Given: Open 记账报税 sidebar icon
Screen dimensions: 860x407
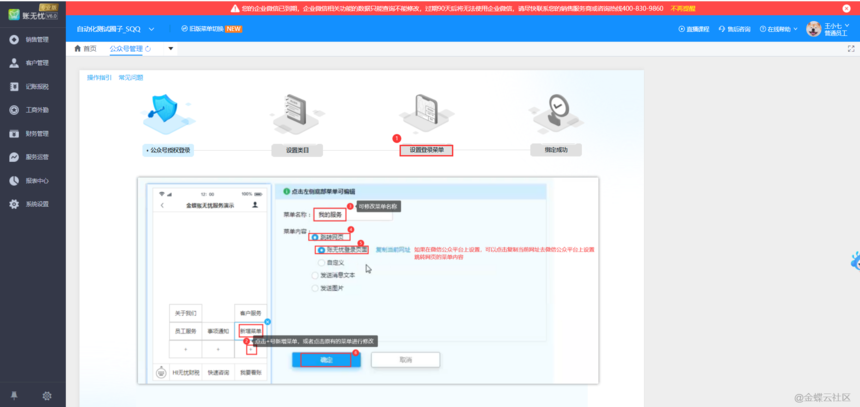Looking at the screenshot, I should 14,87.
